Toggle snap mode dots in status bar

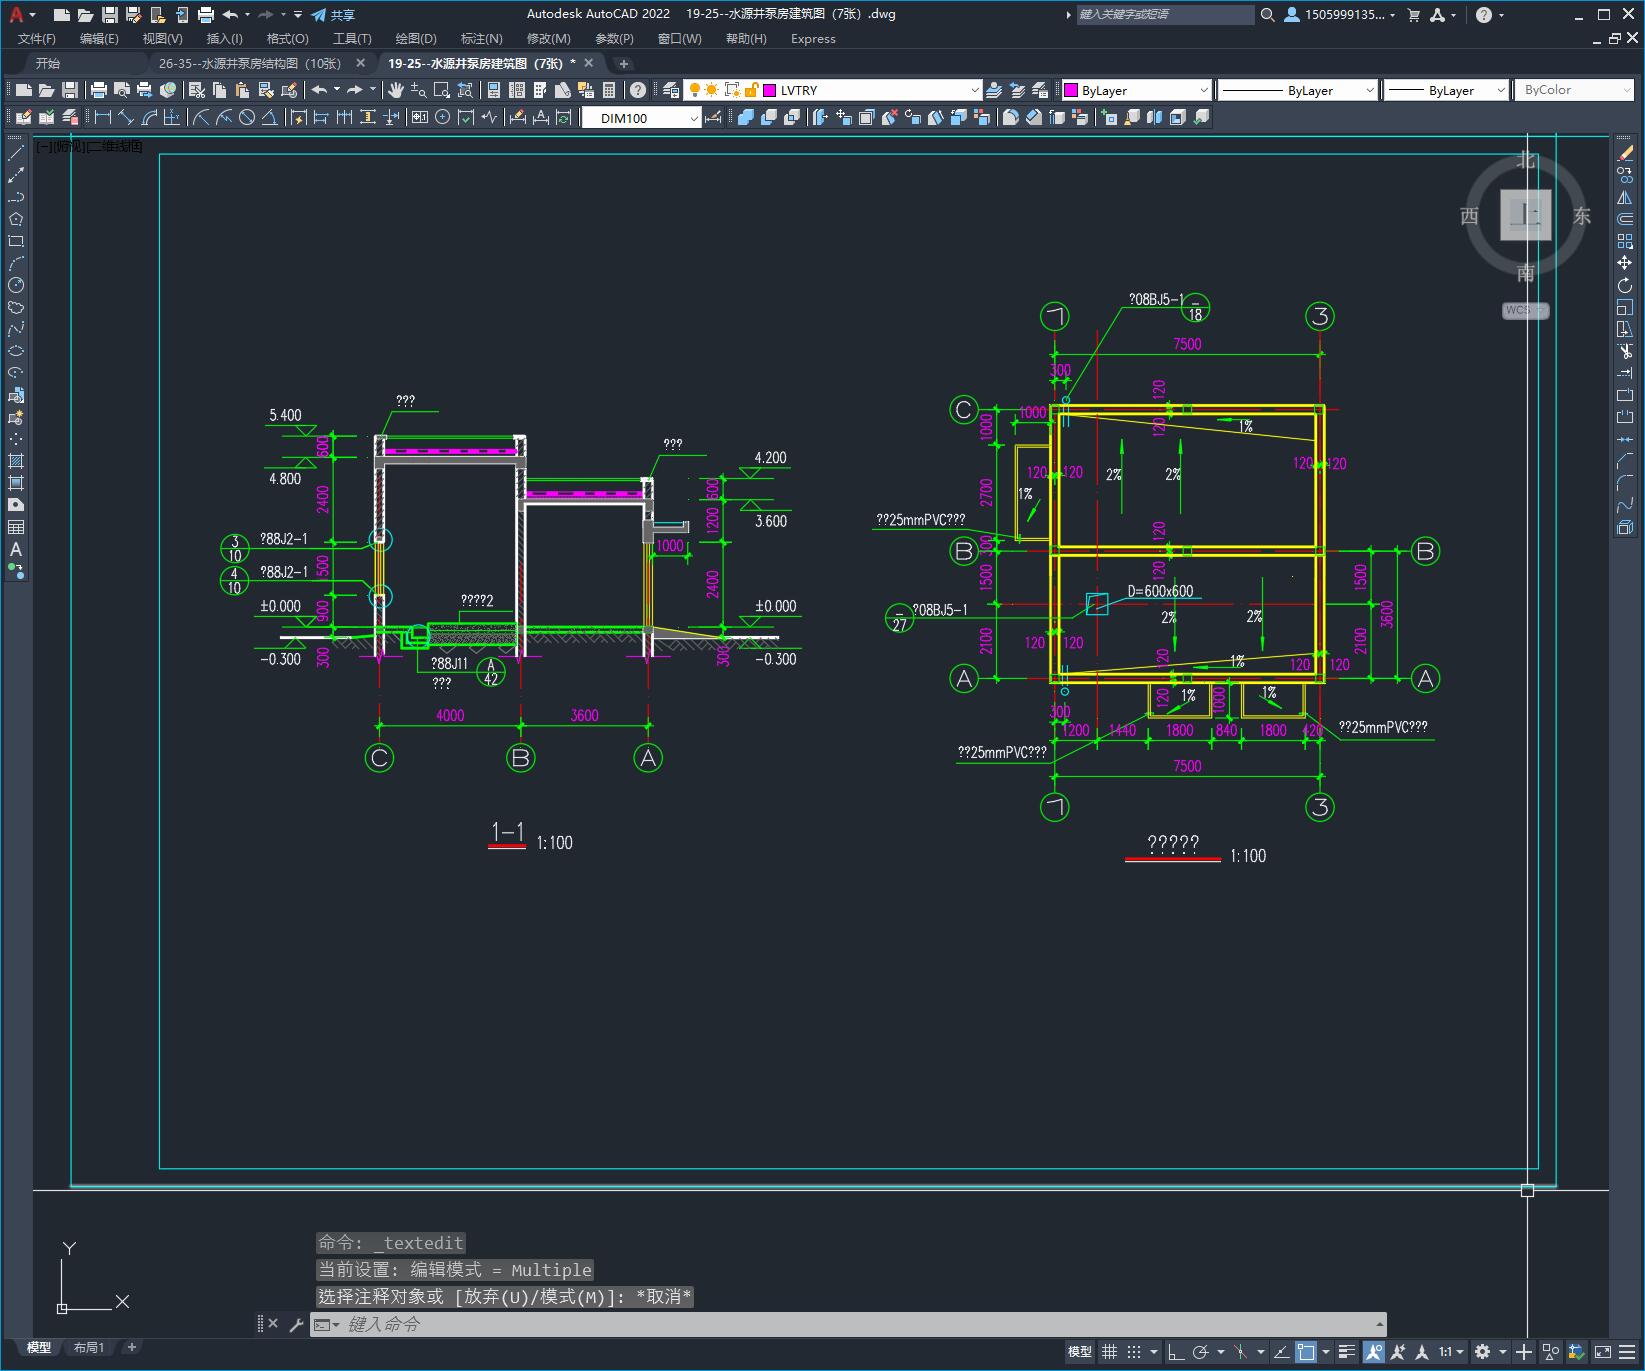pos(1134,1352)
